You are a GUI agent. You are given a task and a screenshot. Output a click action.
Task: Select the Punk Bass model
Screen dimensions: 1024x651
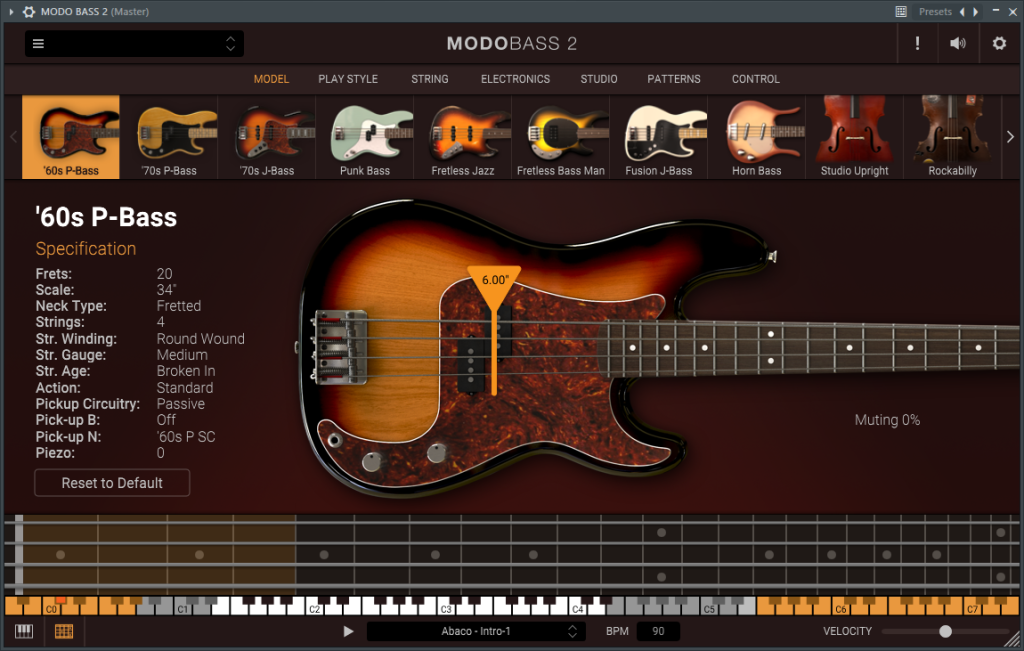[365, 137]
